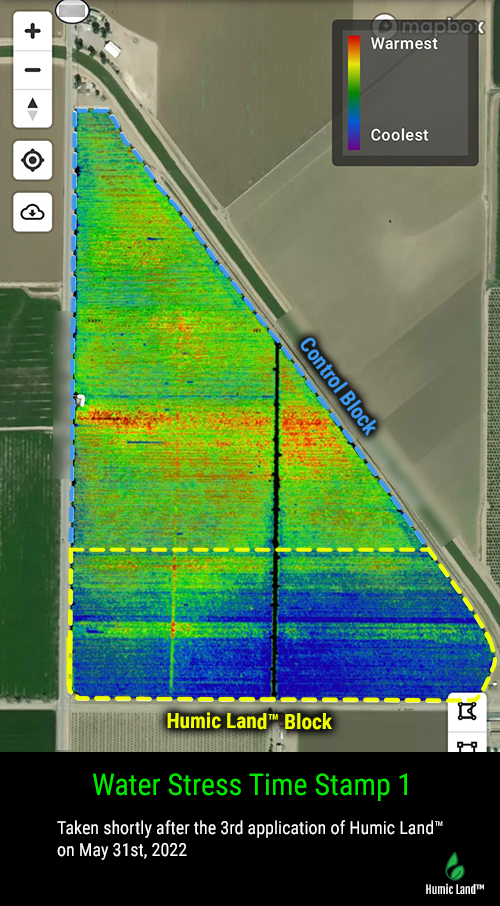Image resolution: width=500 pixels, height=906 pixels.
Task: Click the temperature gradient legend bar
Action: coord(354,92)
